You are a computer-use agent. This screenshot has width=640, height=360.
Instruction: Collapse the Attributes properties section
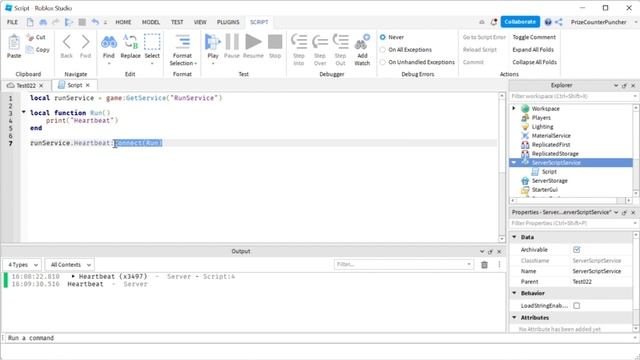[x=514, y=317]
